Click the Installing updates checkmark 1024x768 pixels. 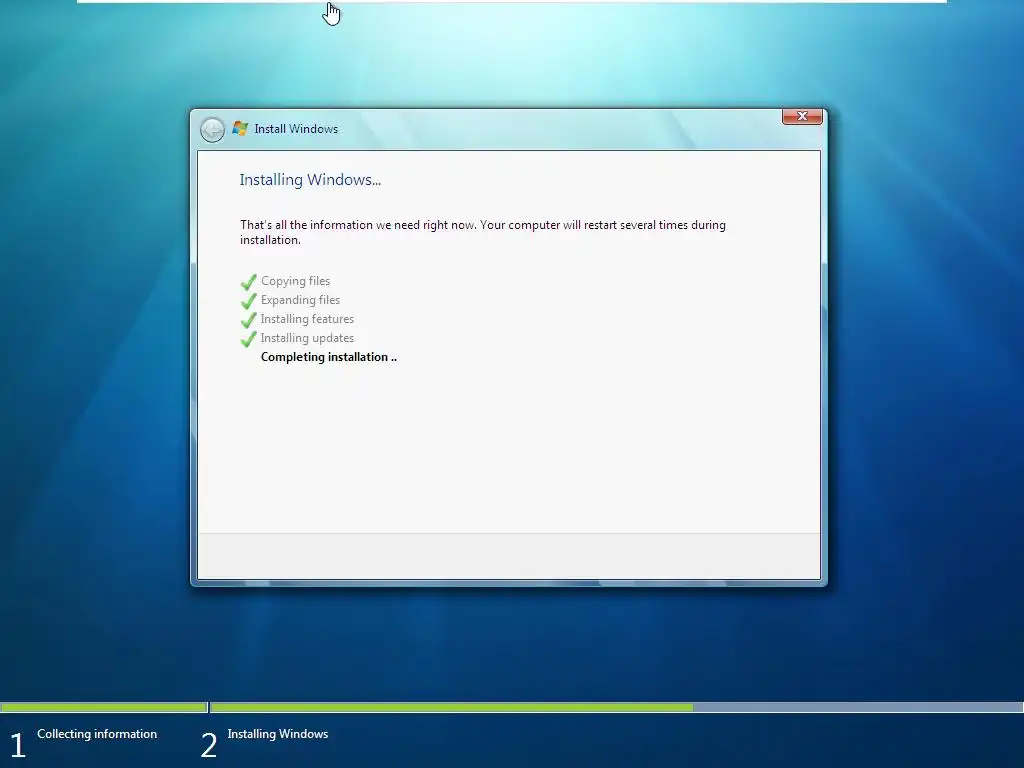(249, 339)
